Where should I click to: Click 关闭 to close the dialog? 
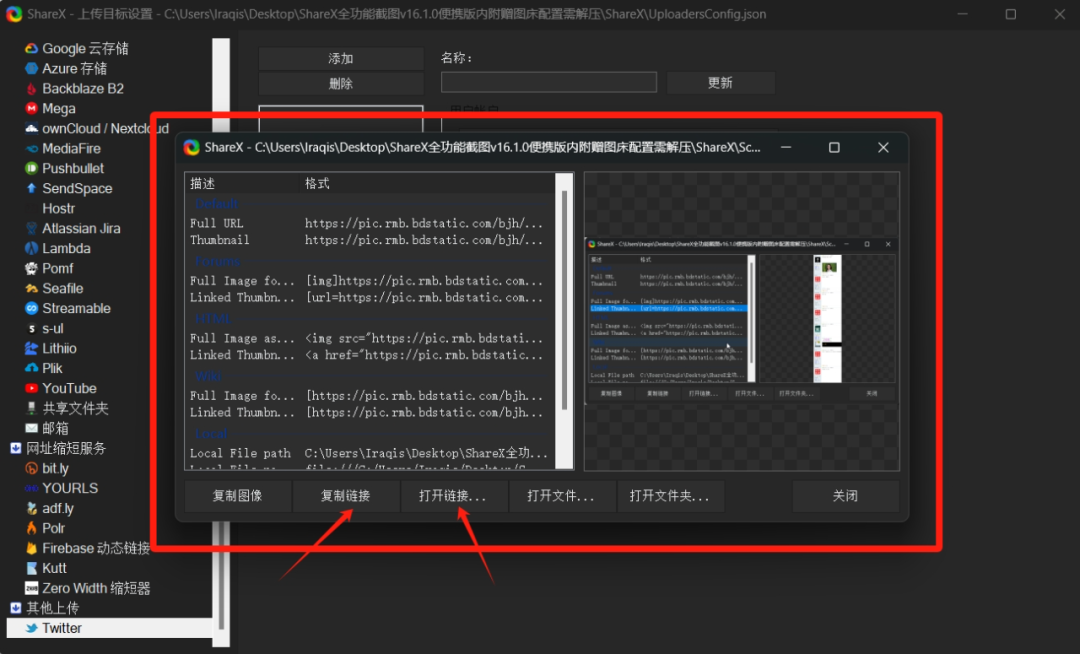click(x=845, y=496)
